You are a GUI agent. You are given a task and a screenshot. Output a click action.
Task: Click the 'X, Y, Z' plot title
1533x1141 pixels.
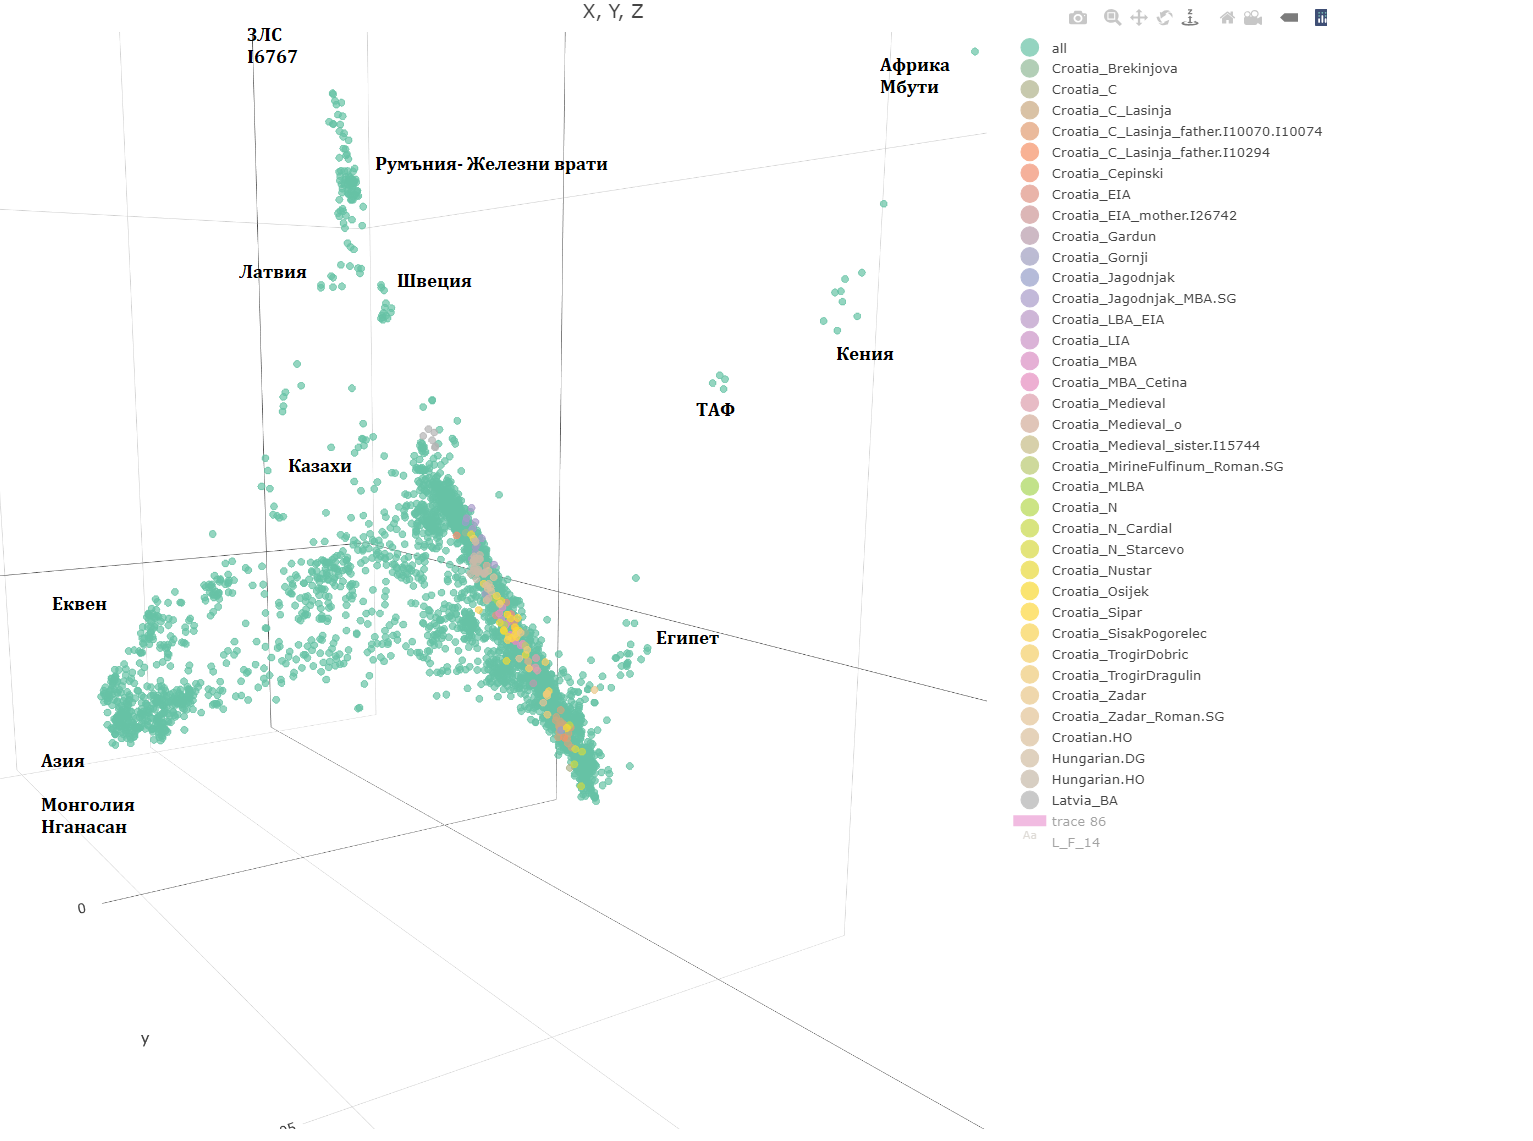(613, 12)
